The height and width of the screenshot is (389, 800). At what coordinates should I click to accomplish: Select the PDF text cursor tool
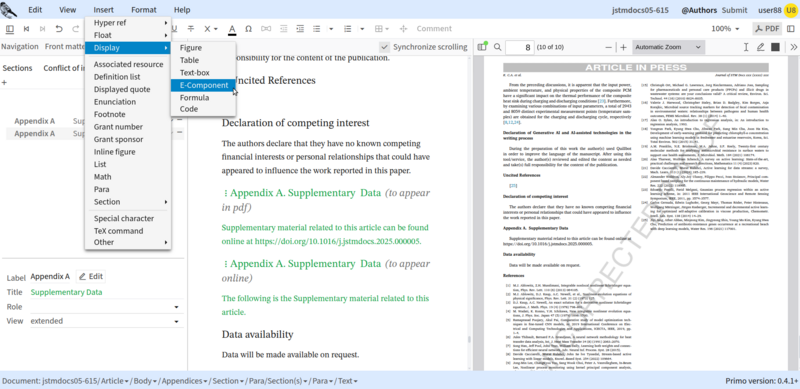pyautogui.click(x=746, y=47)
